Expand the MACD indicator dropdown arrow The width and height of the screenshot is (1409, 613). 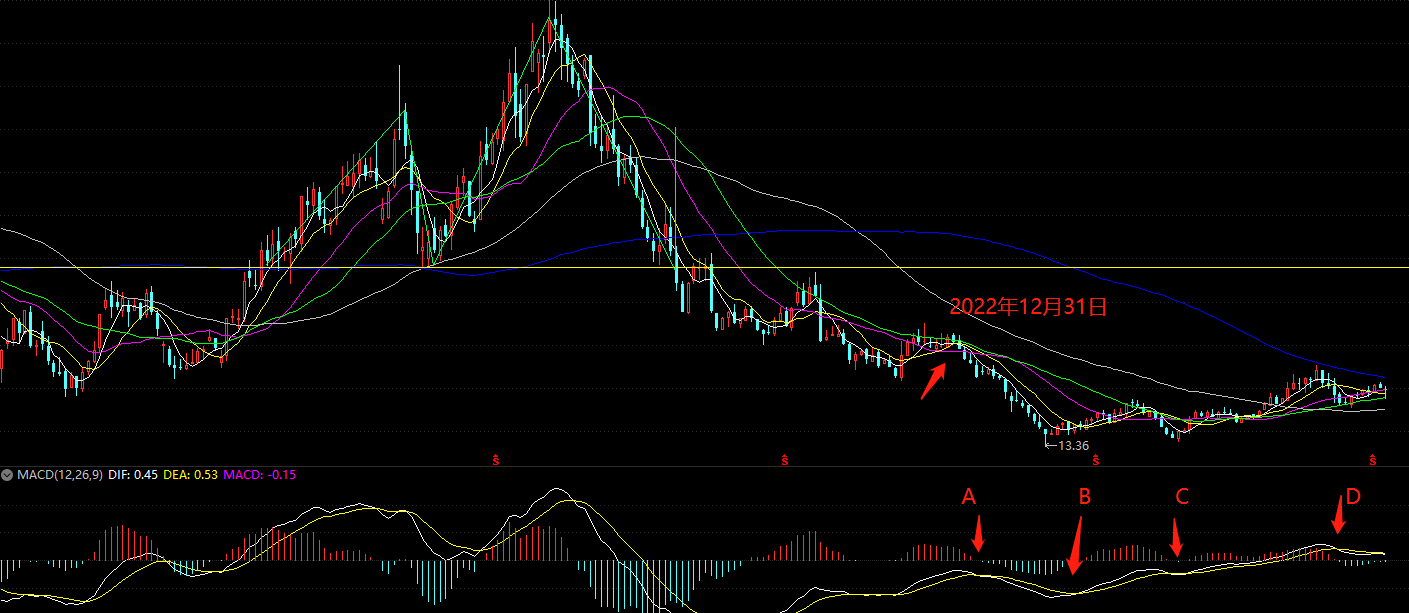tap(8, 474)
